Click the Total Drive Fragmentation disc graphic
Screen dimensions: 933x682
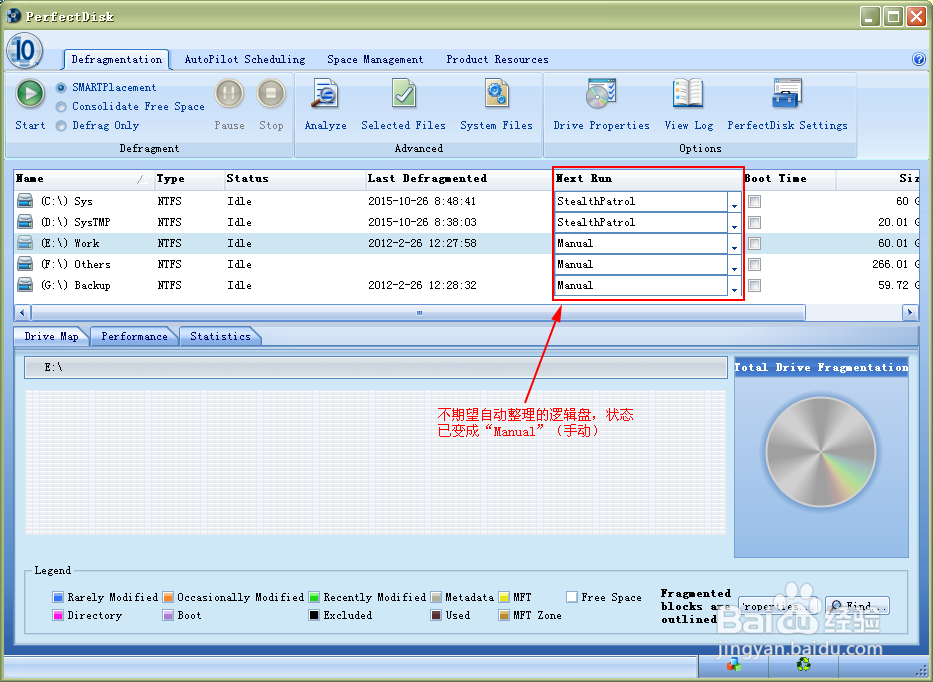pos(821,452)
